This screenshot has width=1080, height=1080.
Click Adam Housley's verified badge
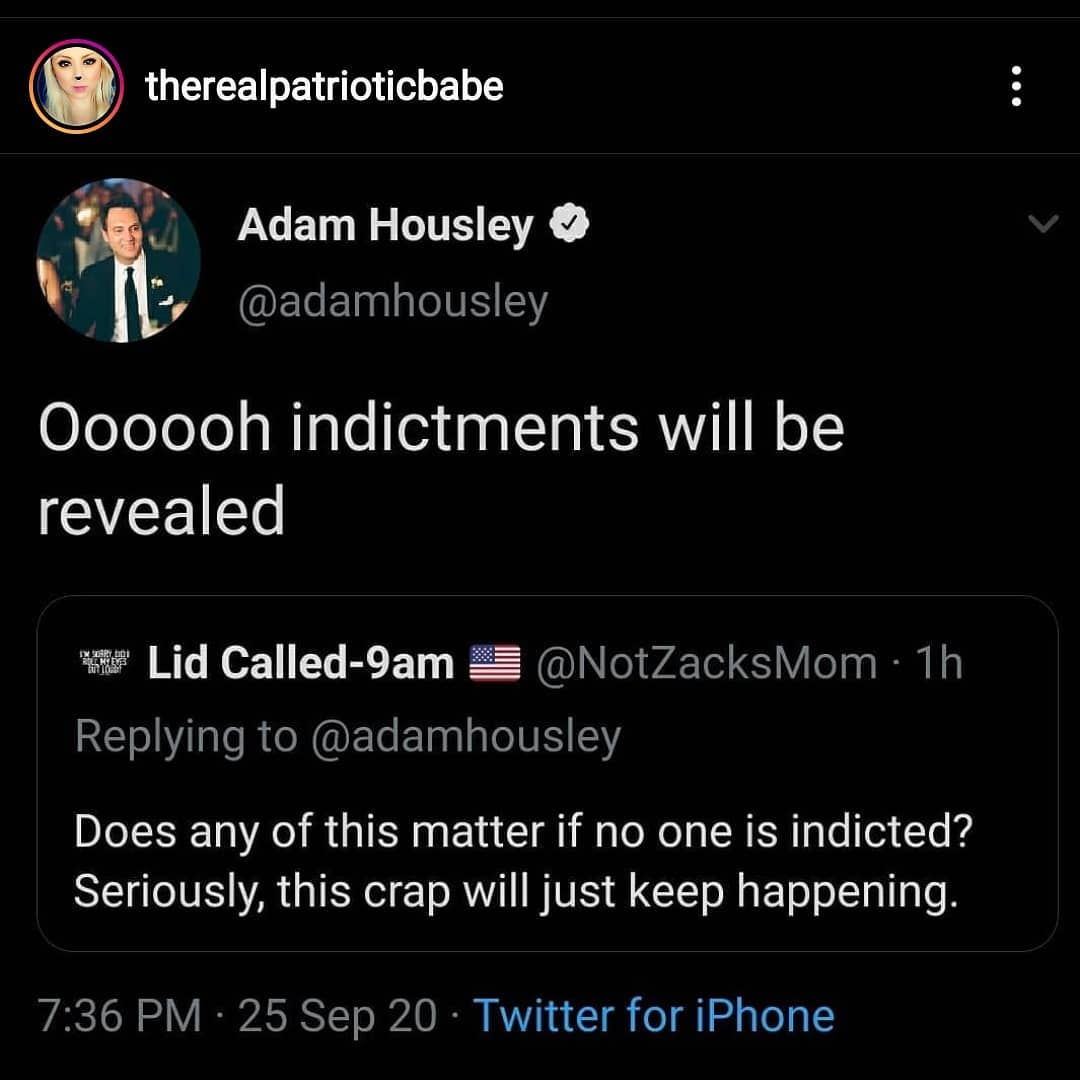570,227
